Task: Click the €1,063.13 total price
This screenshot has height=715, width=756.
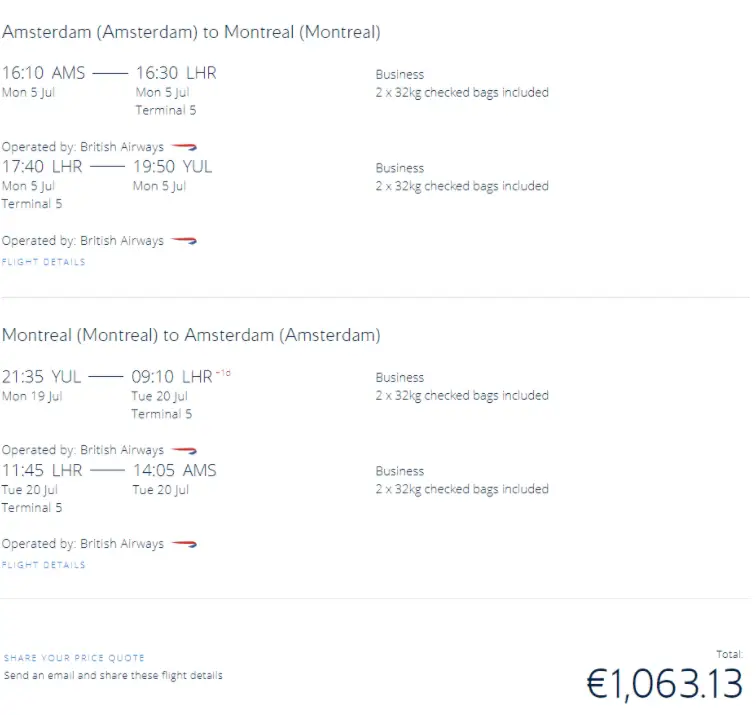Action: coord(664,684)
